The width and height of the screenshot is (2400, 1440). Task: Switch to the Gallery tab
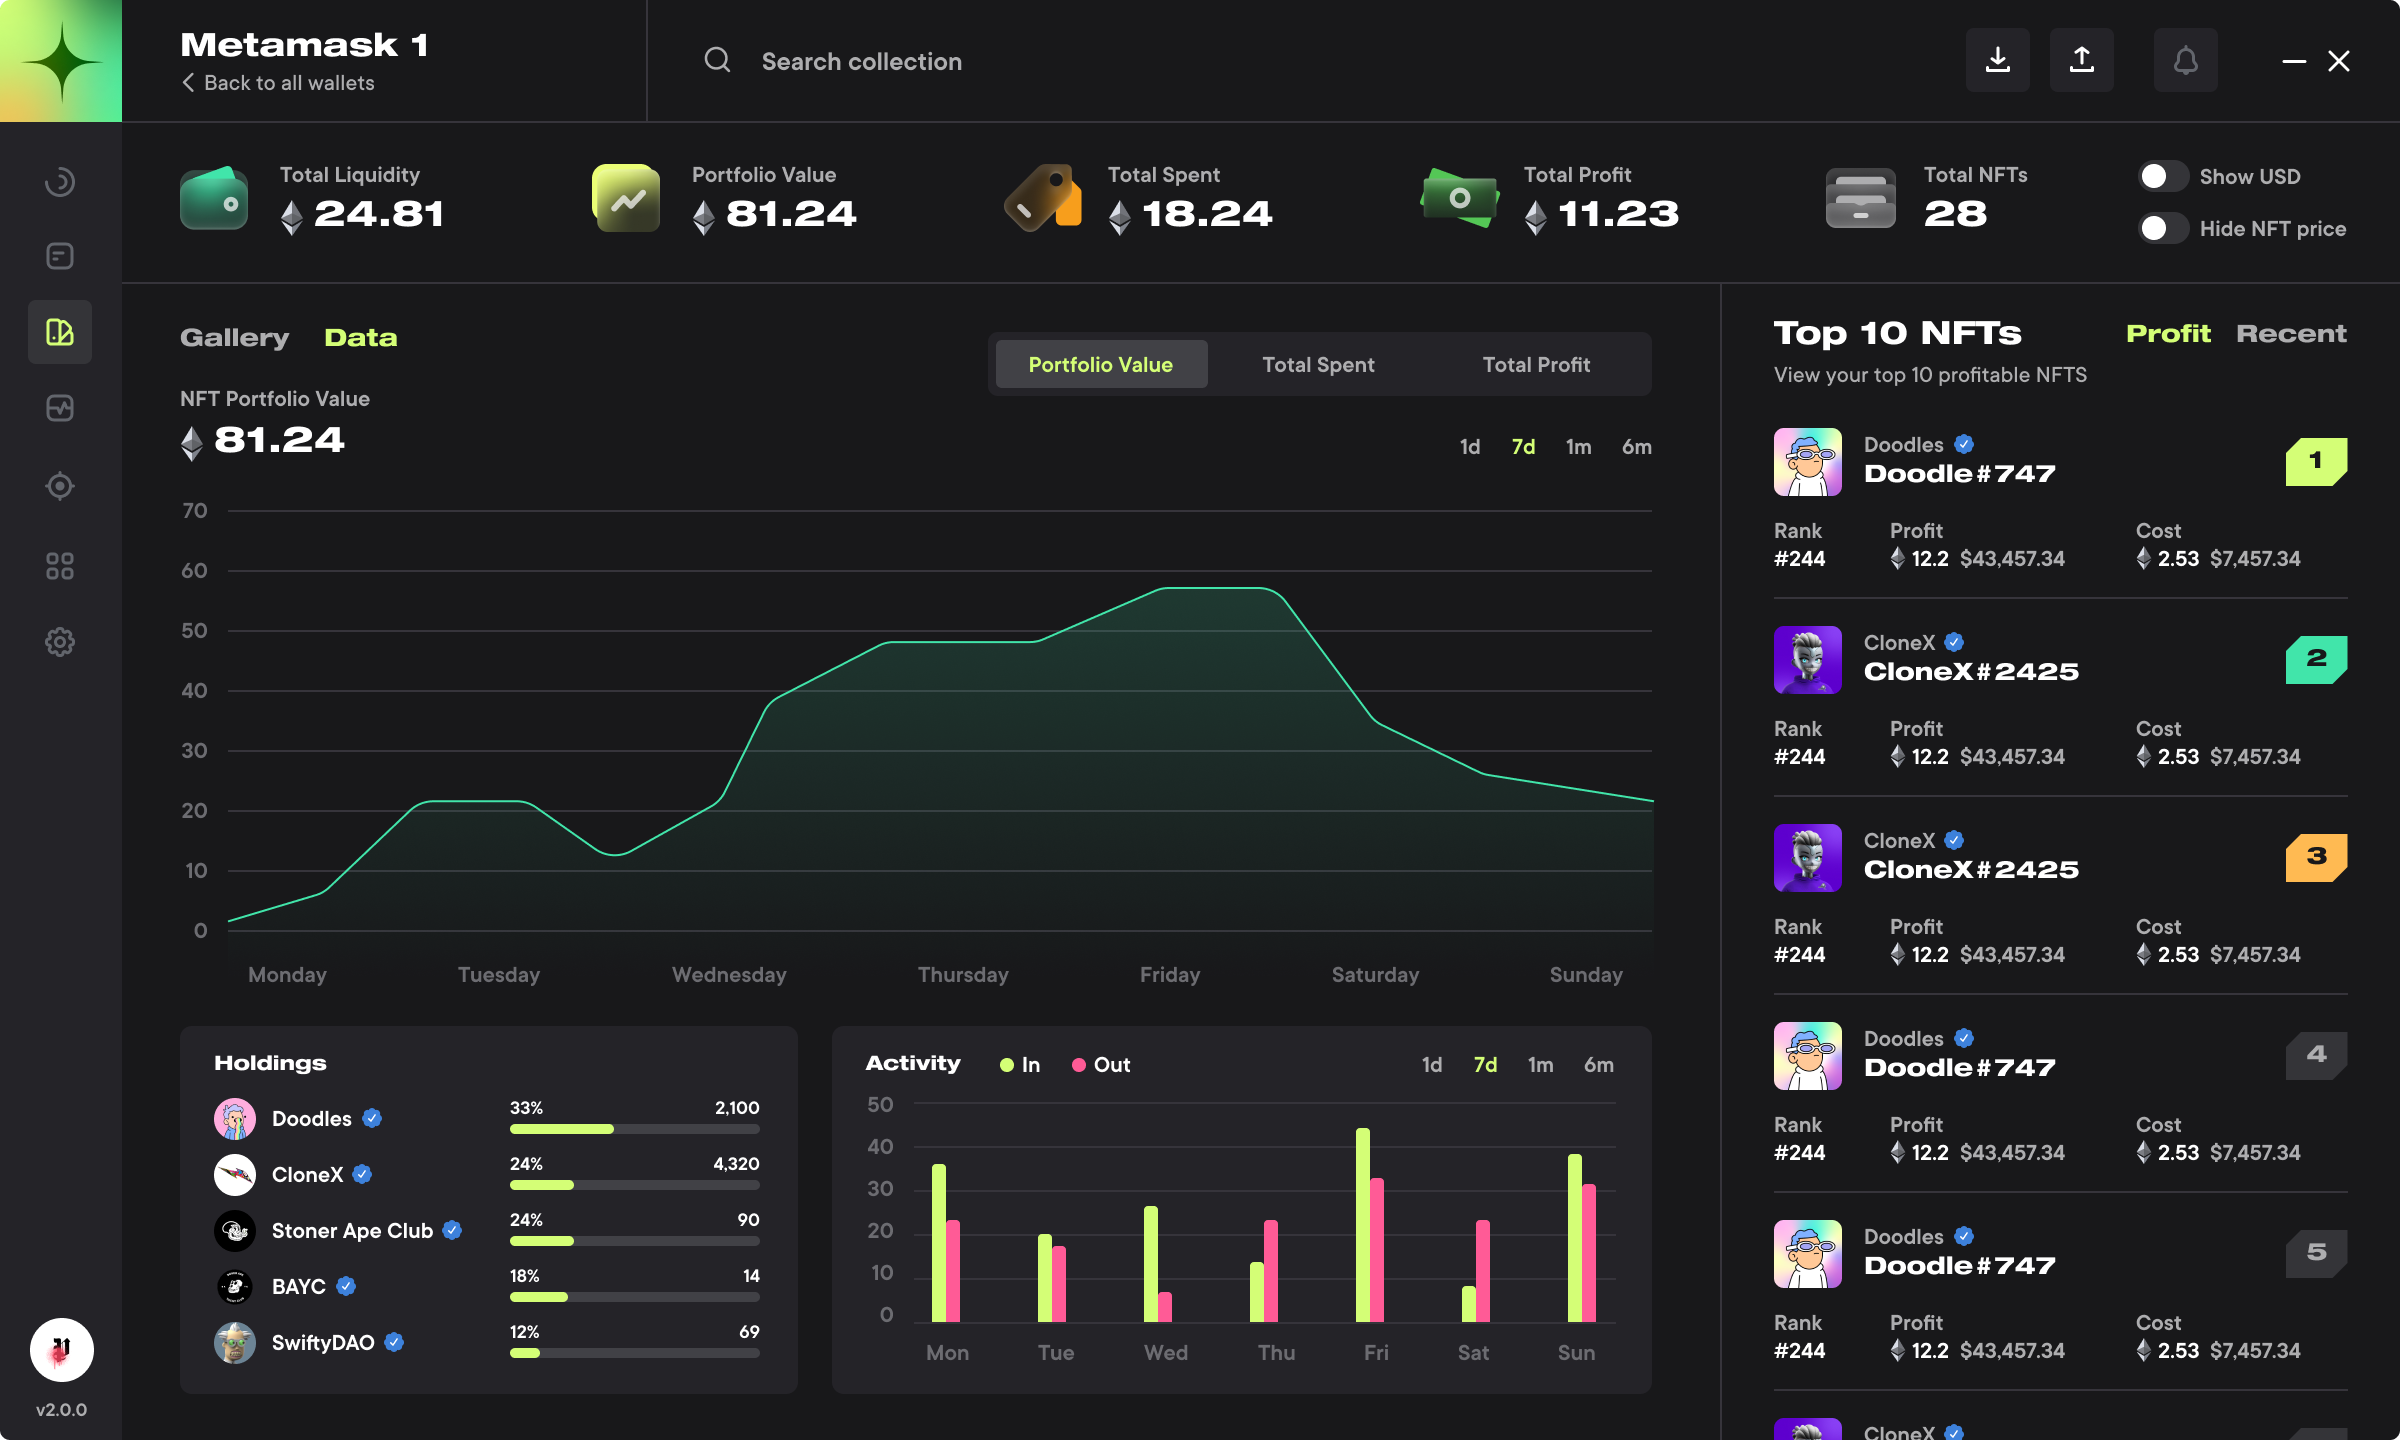(234, 338)
